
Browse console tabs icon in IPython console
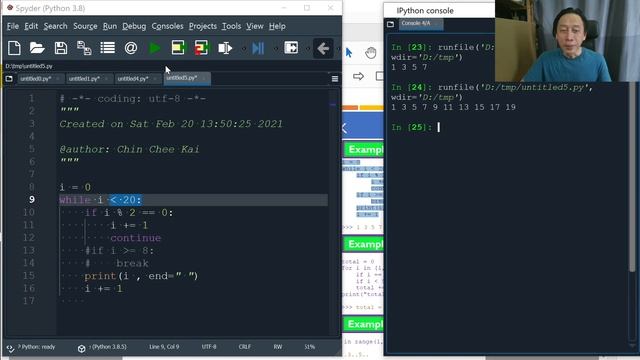pos(391,24)
